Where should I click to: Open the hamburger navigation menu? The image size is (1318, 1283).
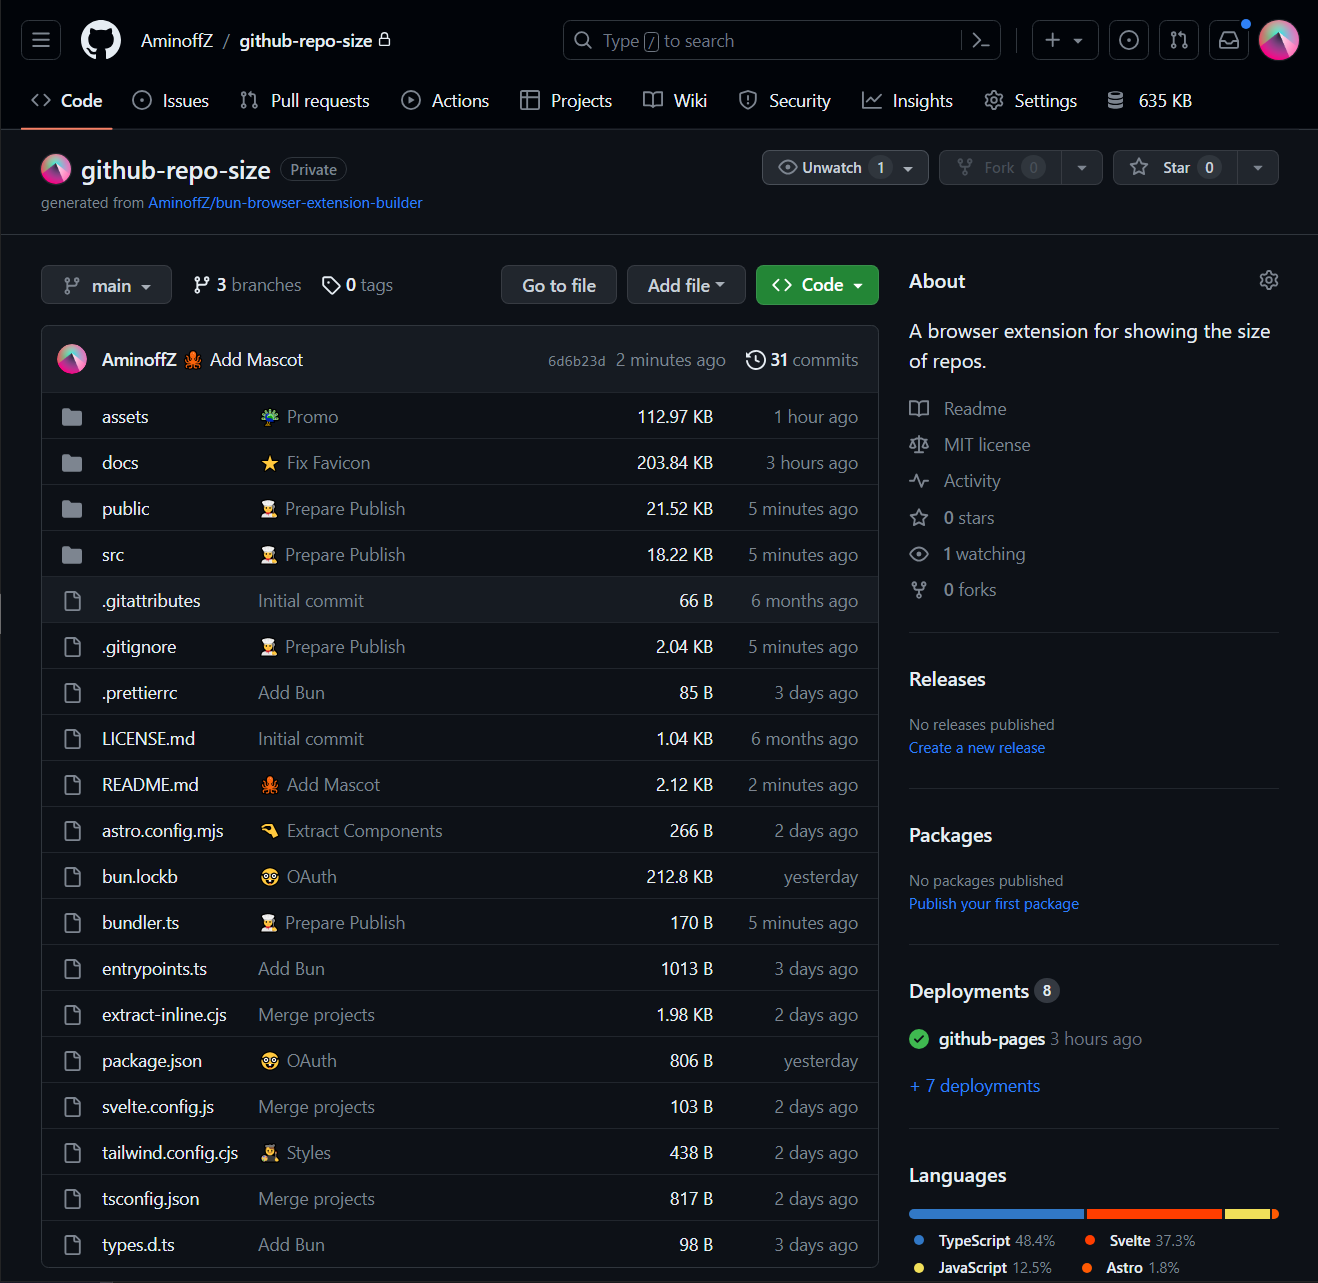41,40
